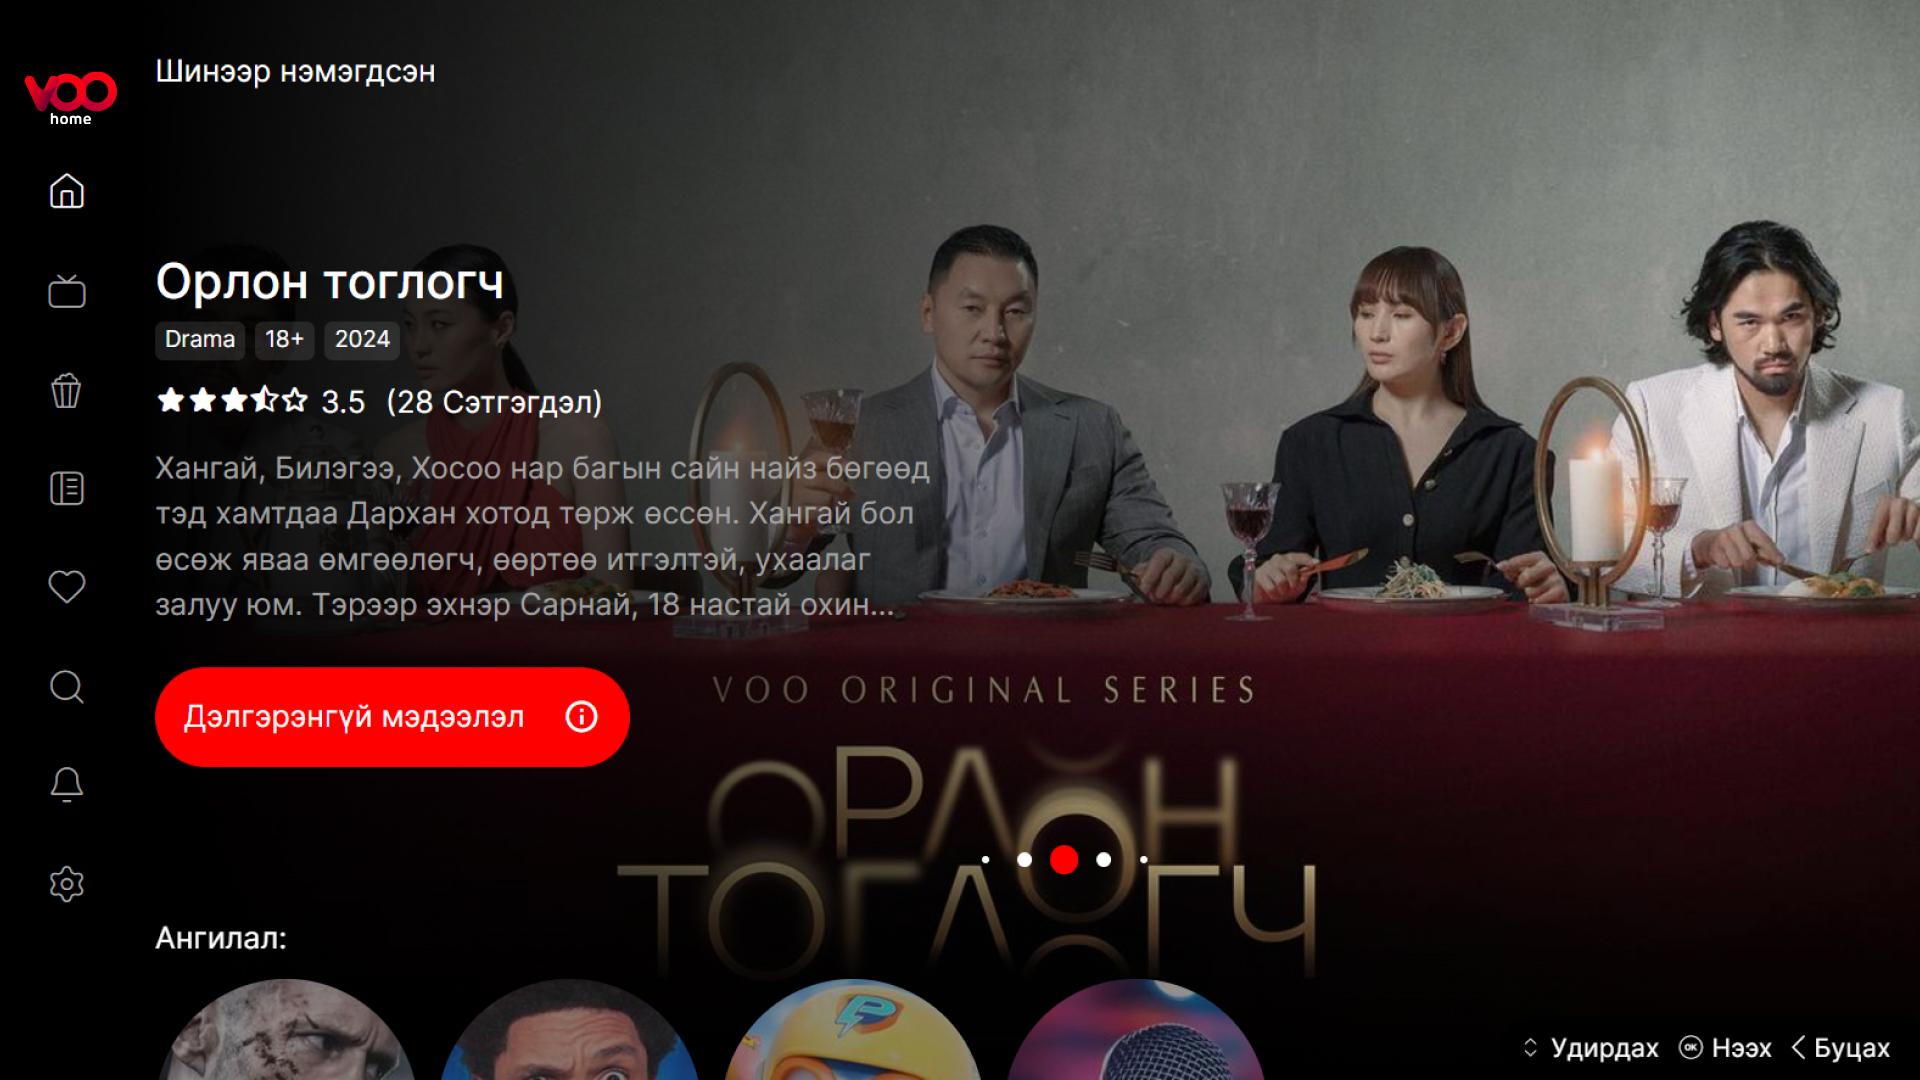Screen dimensions: 1920x1080
Task: Select the last small carousel dot
Action: [1144, 859]
